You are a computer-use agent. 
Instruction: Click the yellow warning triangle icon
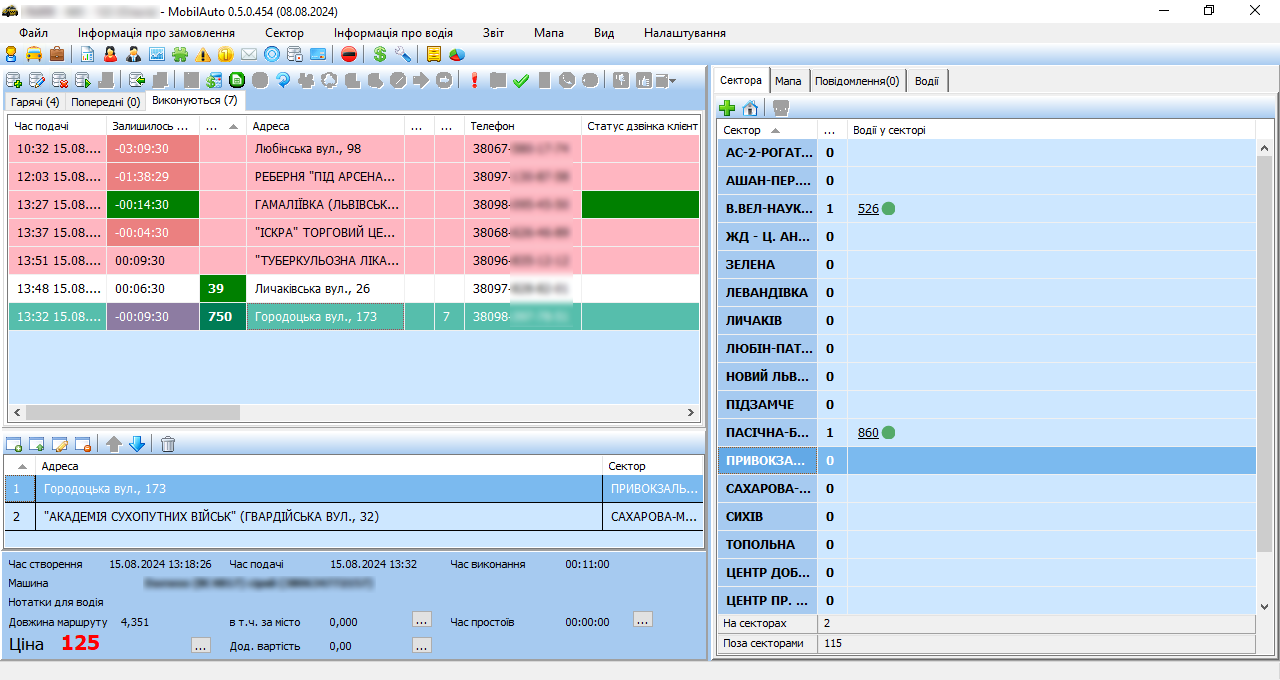coord(204,55)
